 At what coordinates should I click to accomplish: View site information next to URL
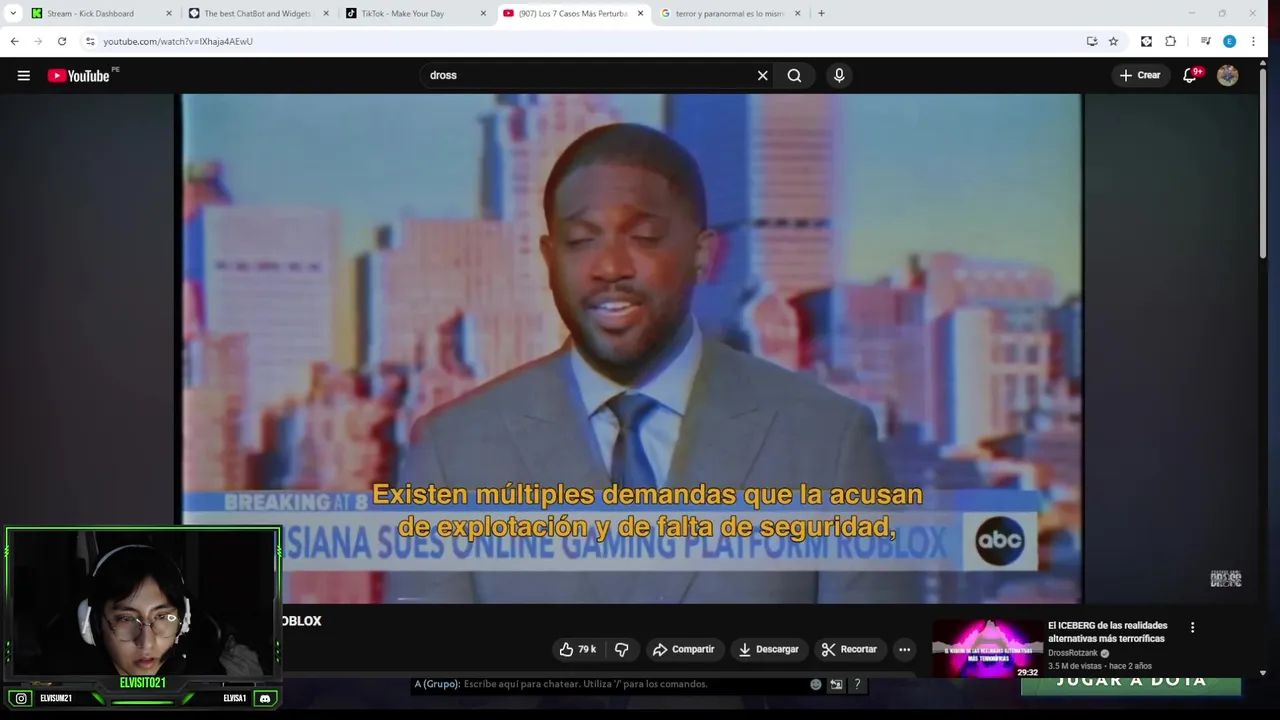[x=90, y=41]
